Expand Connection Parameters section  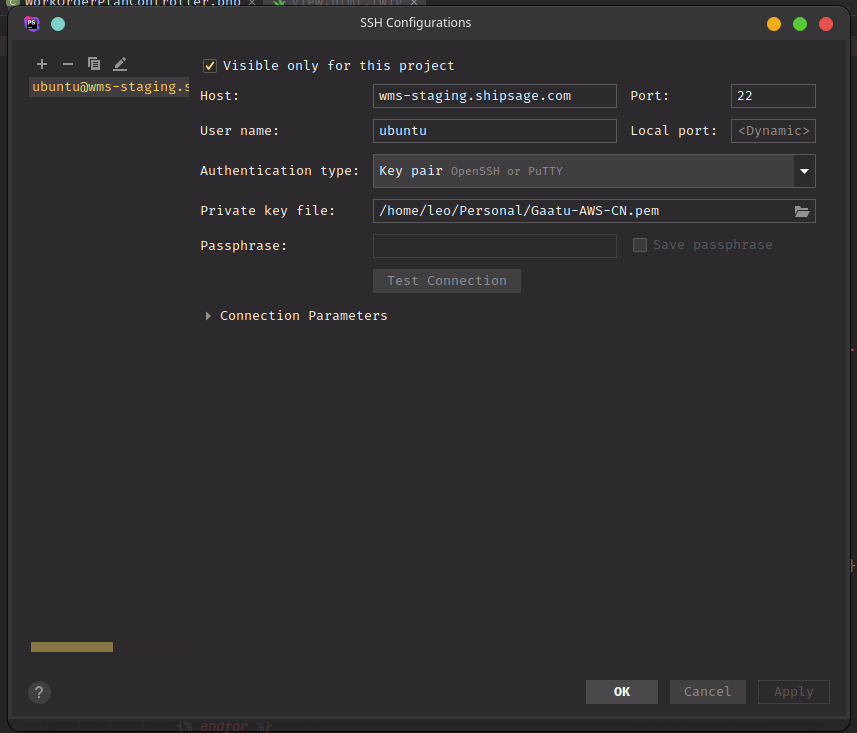pyautogui.click(x=208, y=316)
